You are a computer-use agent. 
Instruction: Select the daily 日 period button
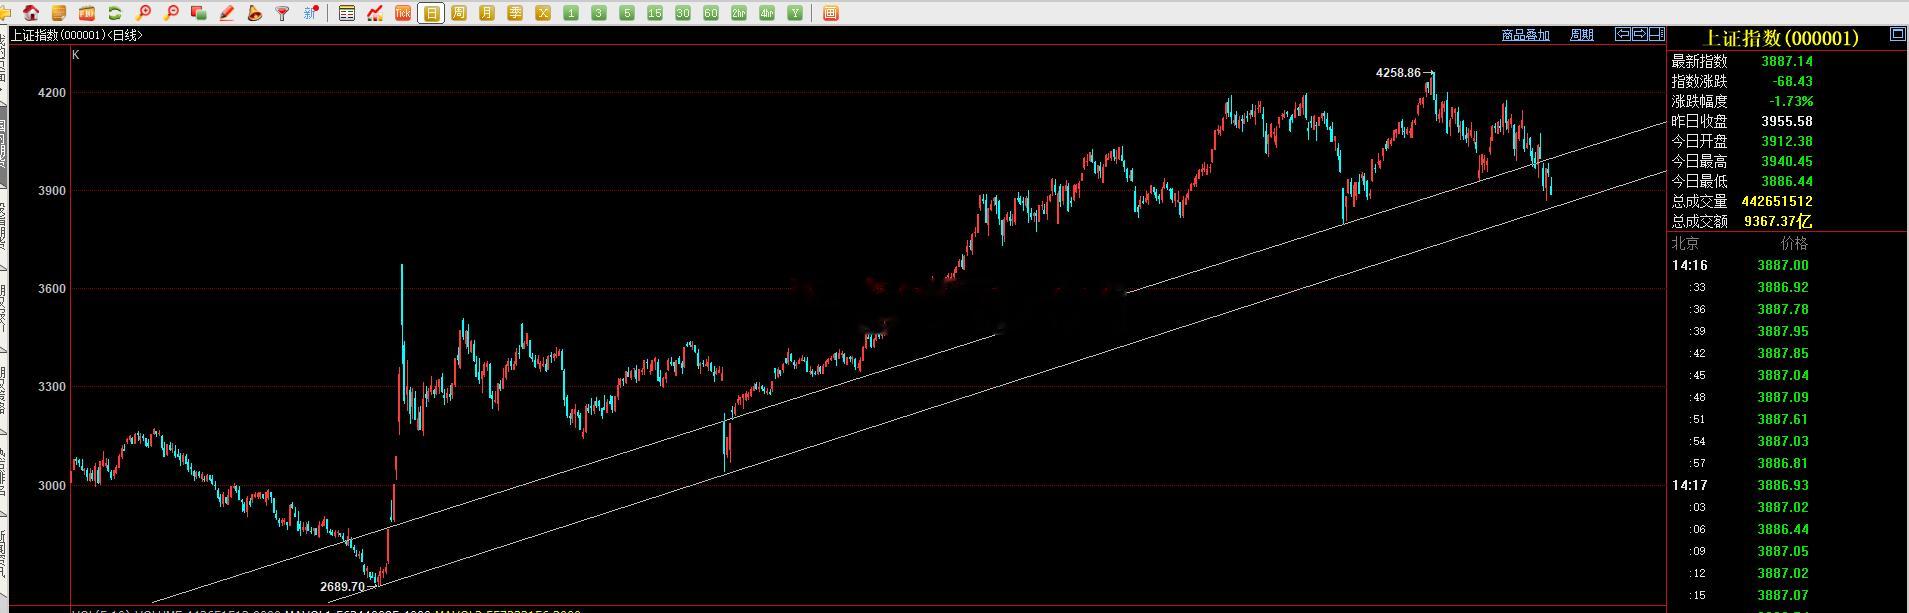click(x=431, y=13)
